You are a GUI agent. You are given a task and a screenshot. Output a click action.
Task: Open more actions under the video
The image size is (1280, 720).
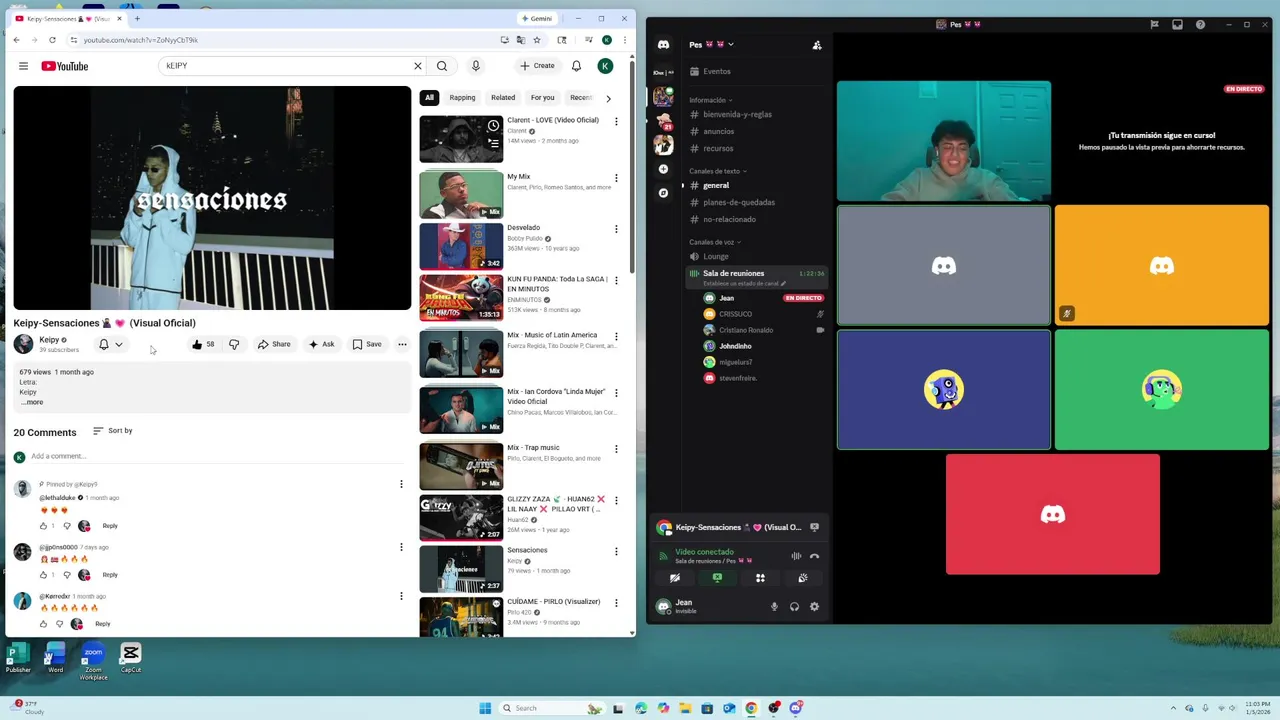[x=402, y=344]
